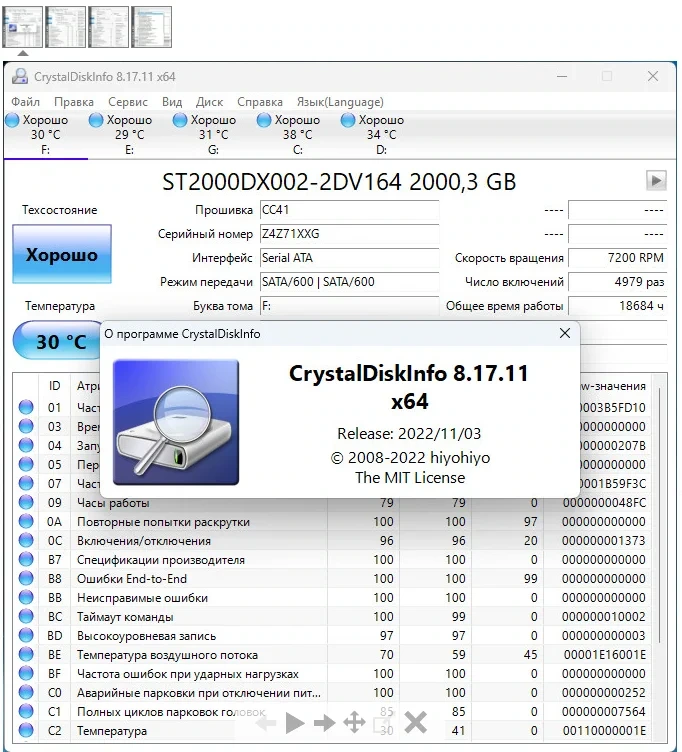Viewport: 682px width, 752px height.
Task: Click the 30 °C temperature button
Action: 58,341
